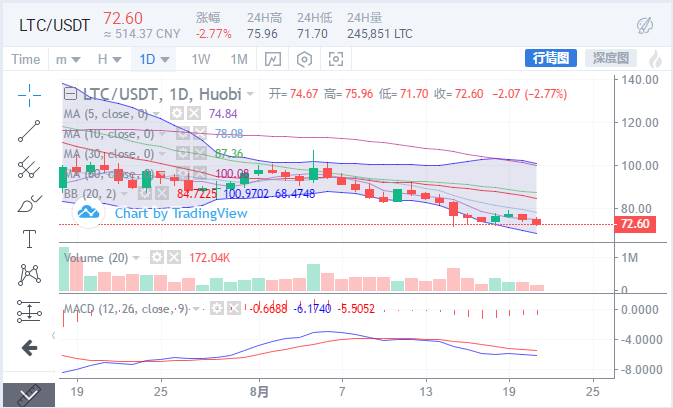This screenshot has height=408, width=673.
Task: Switch to 深度图 depth chart
Action: pyautogui.click(x=611, y=58)
